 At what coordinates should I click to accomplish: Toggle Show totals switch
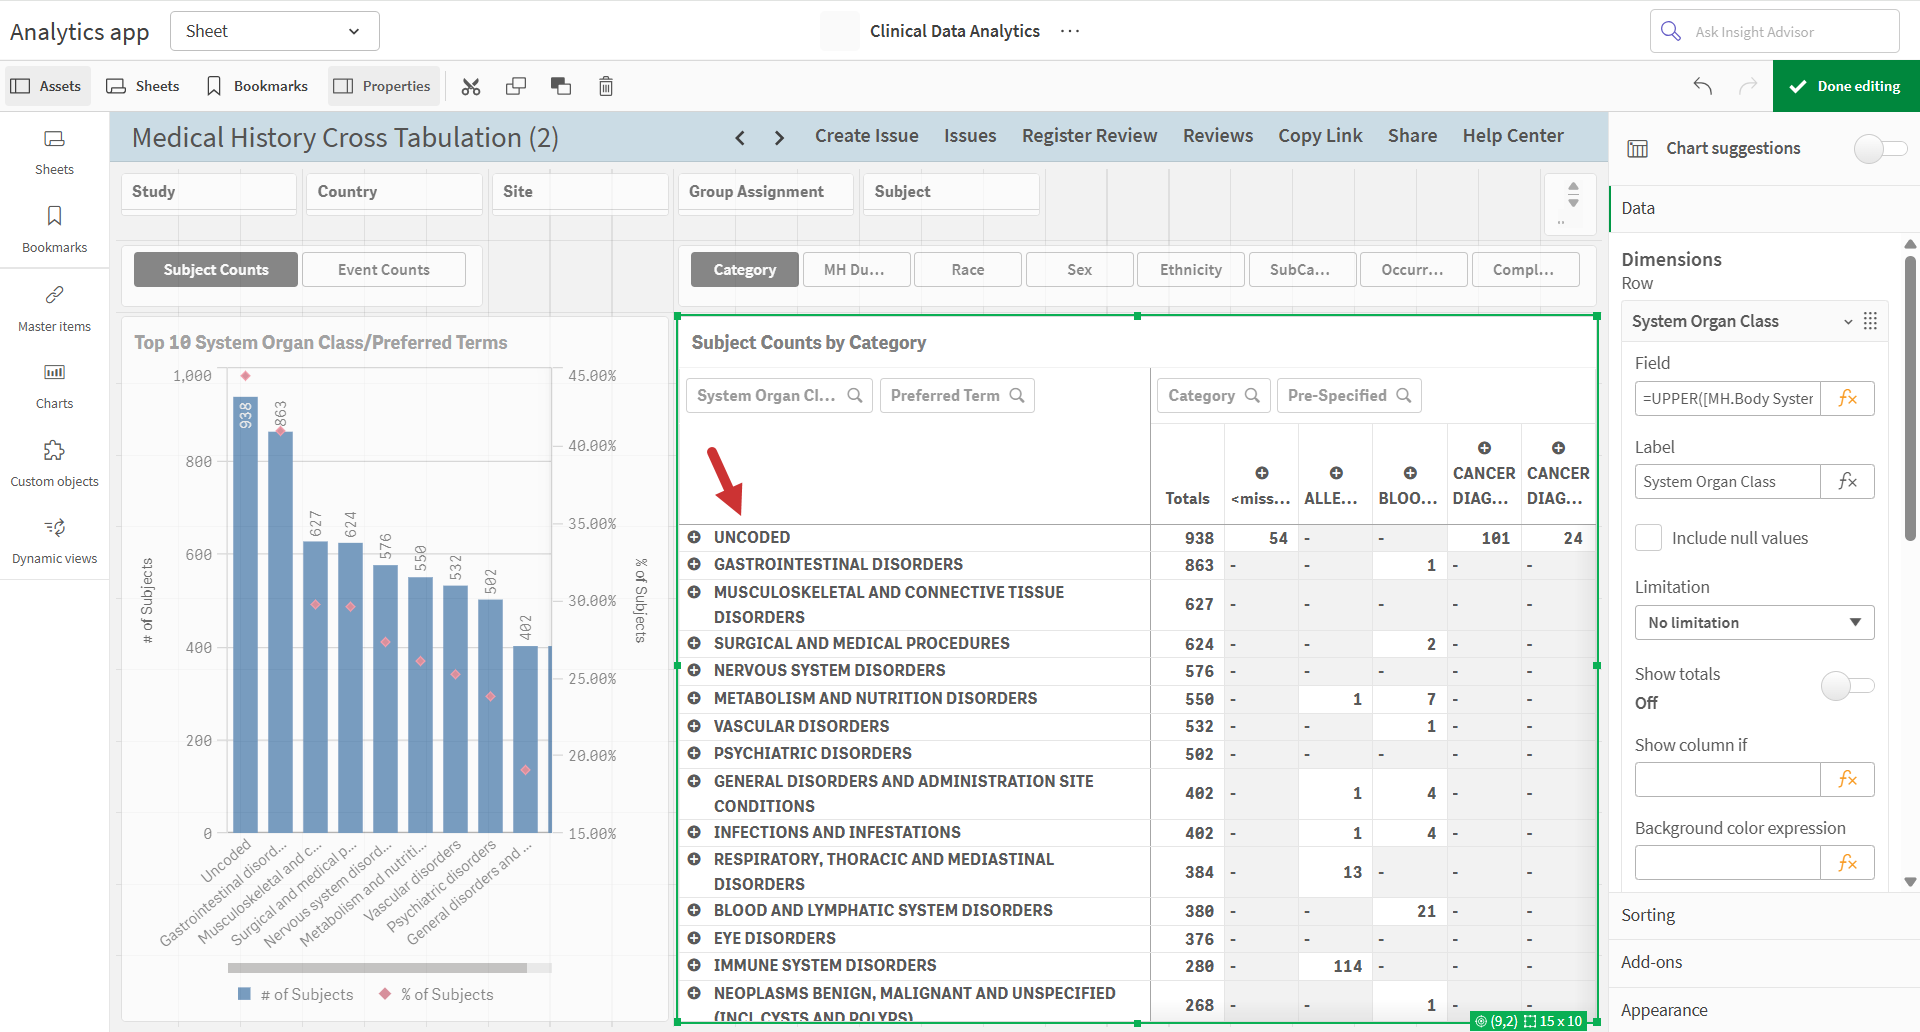1847,686
